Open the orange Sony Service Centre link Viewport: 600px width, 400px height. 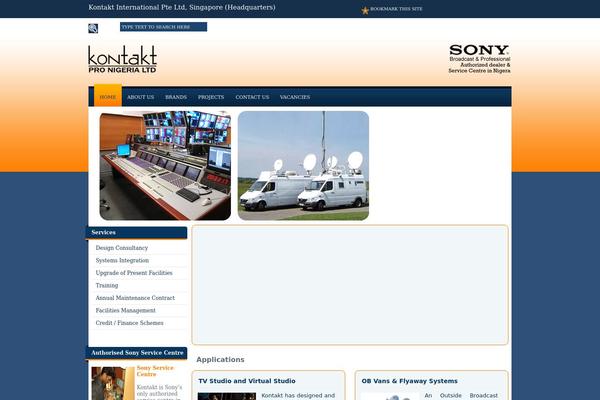click(x=155, y=371)
